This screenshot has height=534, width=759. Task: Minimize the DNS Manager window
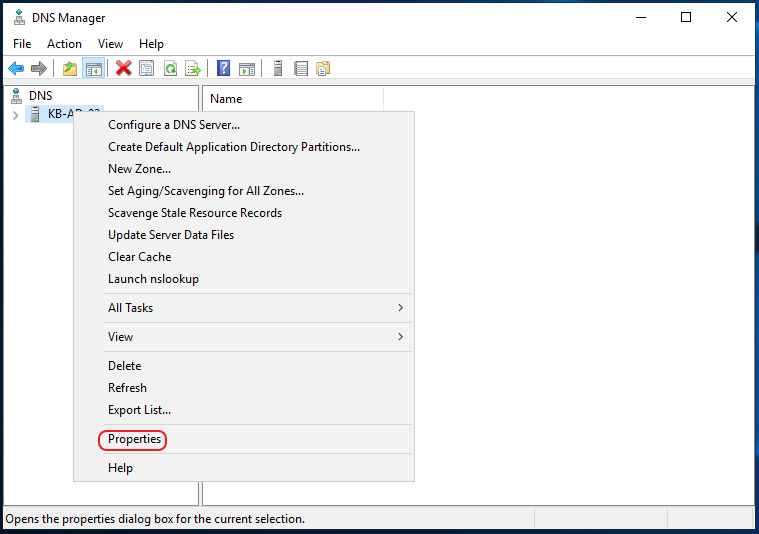pyautogui.click(x=641, y=17)
